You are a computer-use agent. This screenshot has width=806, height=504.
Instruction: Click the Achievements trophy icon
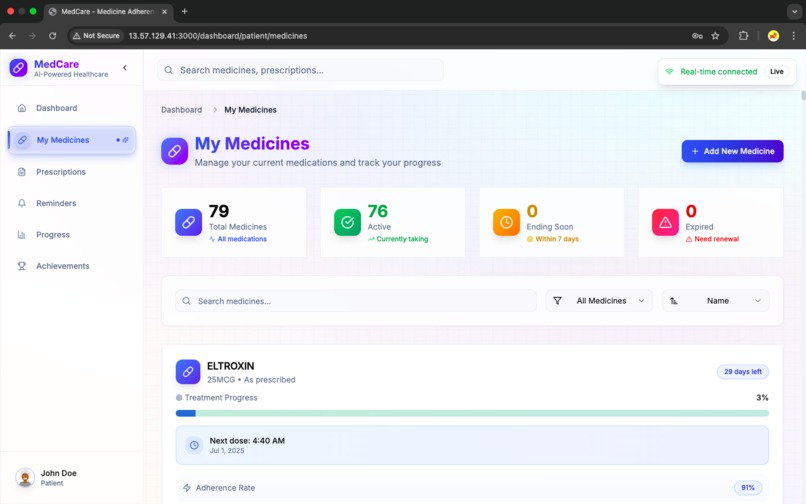tap(22, 266)
